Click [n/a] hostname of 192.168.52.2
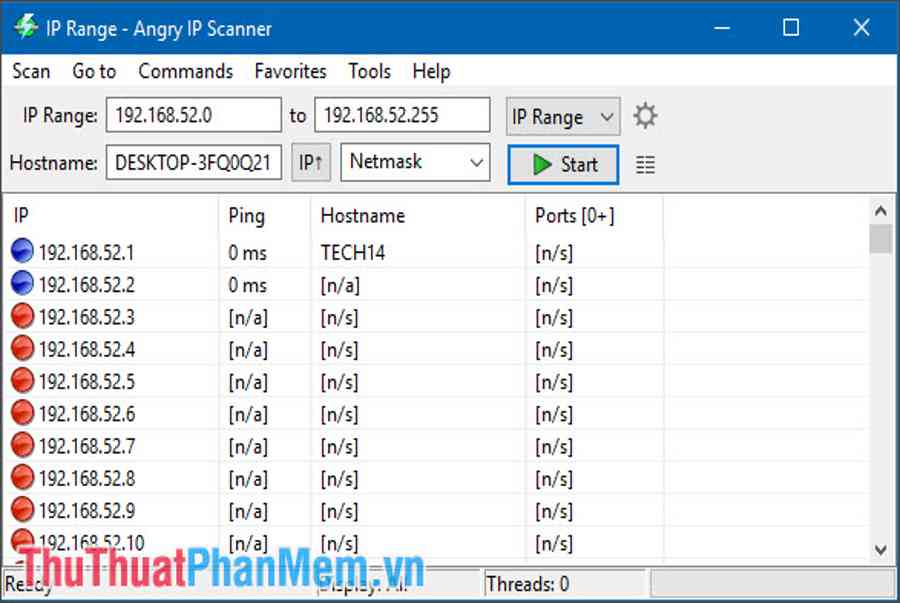 point(340,285)
